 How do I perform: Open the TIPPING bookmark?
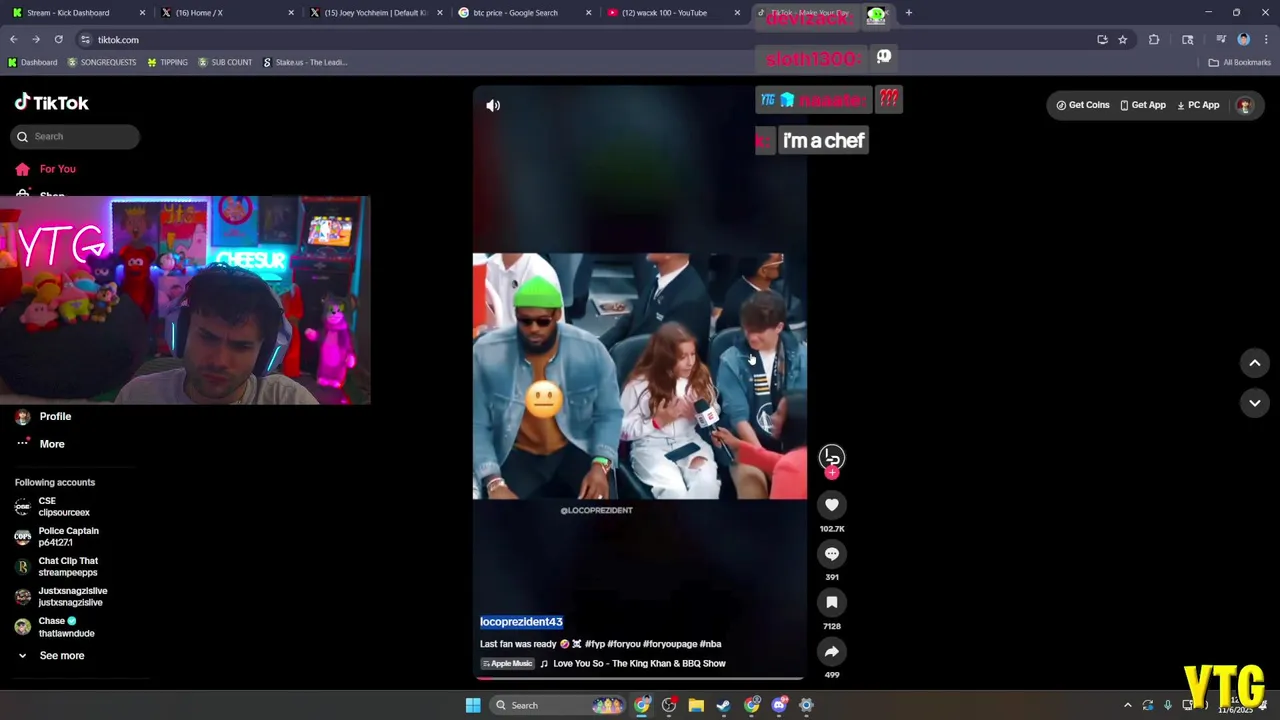click(167, 62)
